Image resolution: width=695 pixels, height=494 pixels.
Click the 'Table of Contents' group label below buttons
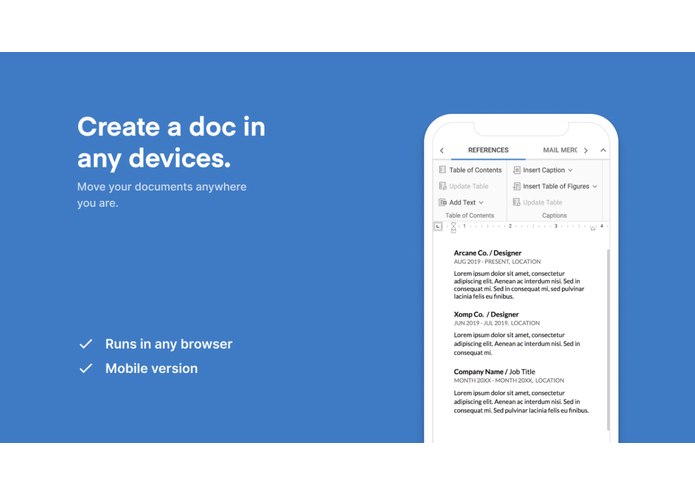pyautogui.click(x=469, y=216)
